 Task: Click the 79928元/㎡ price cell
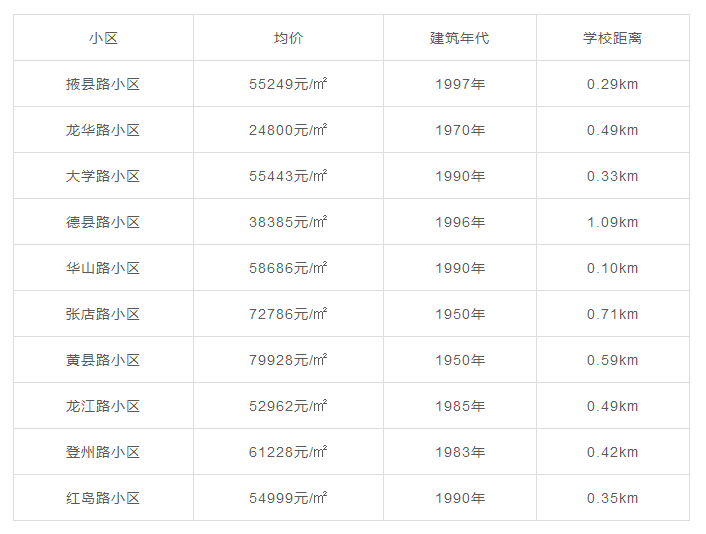(288, 360)
